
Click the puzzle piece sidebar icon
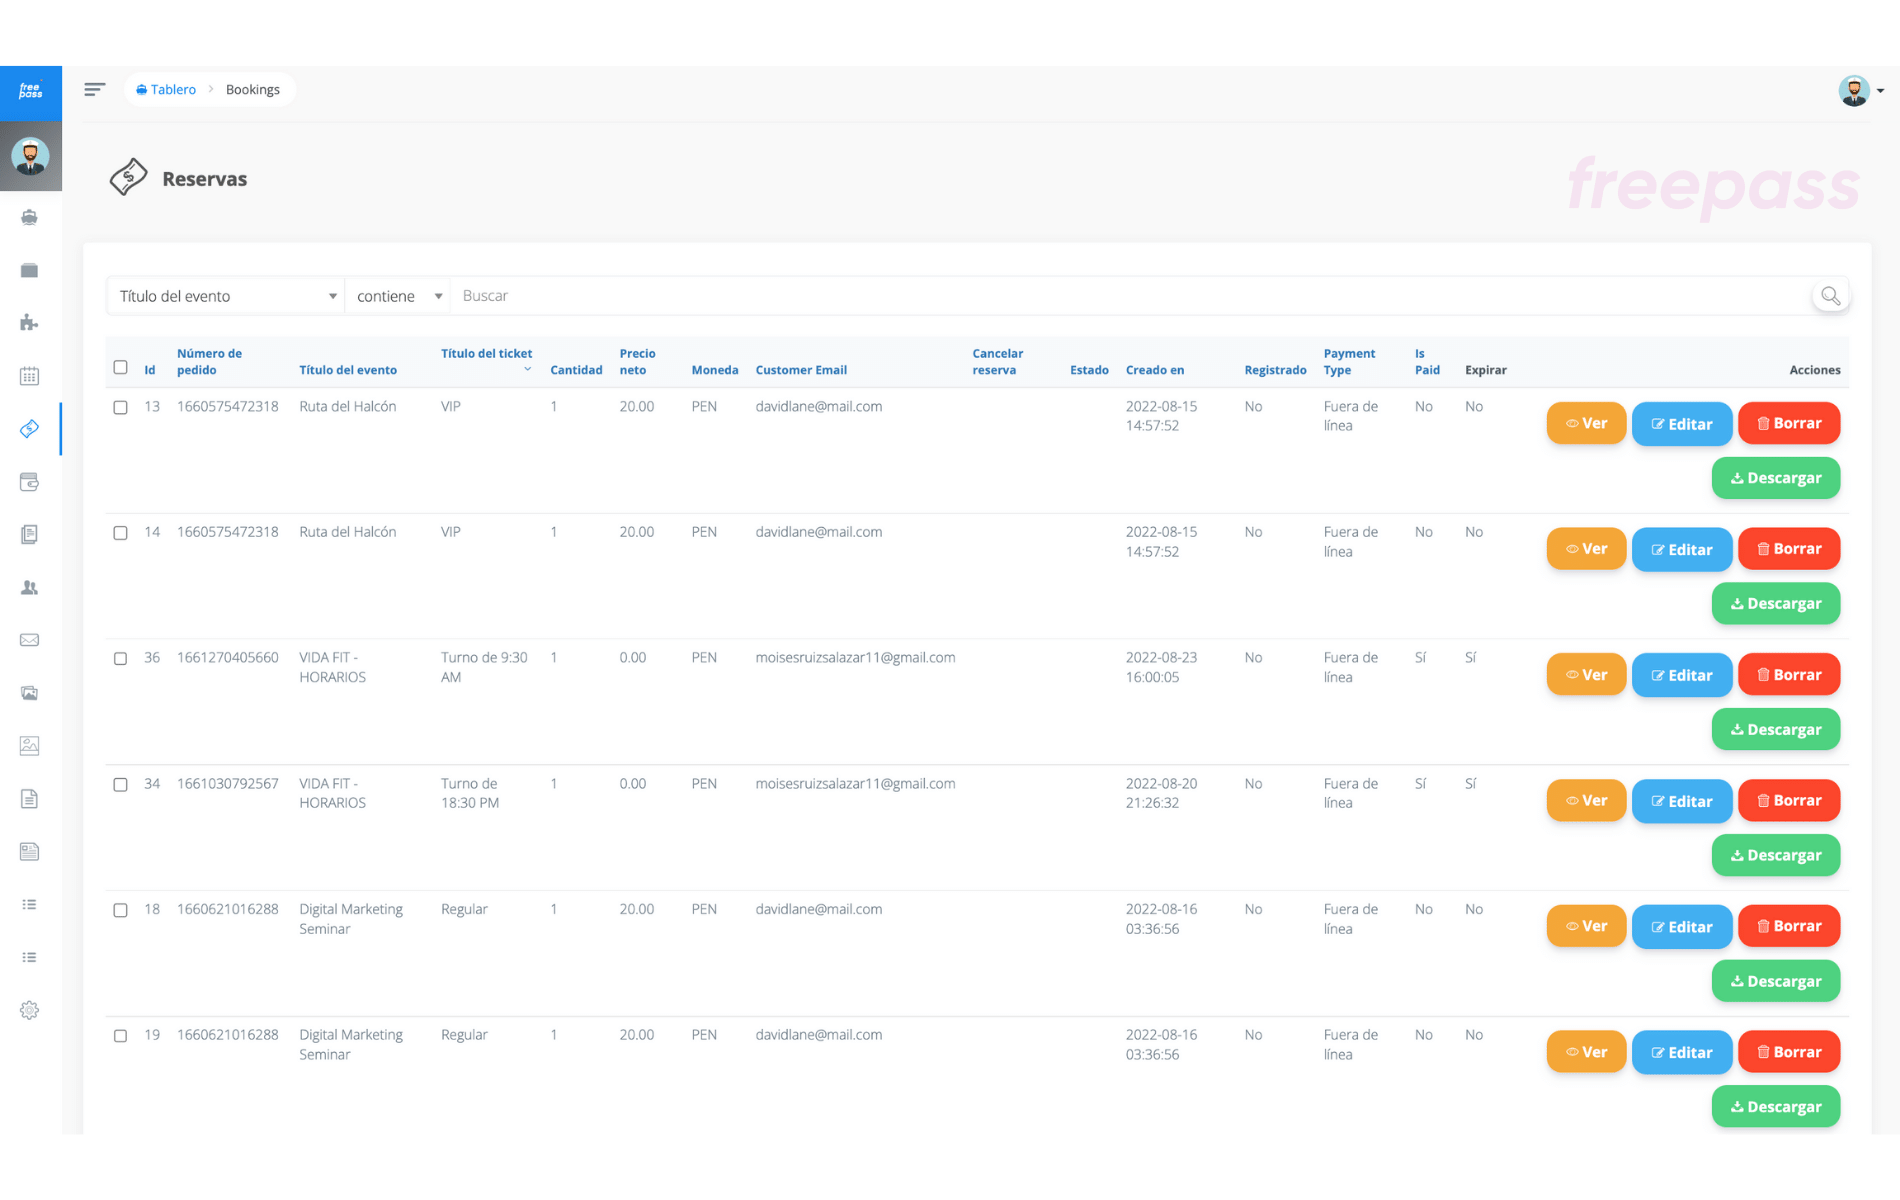point(30,323)
